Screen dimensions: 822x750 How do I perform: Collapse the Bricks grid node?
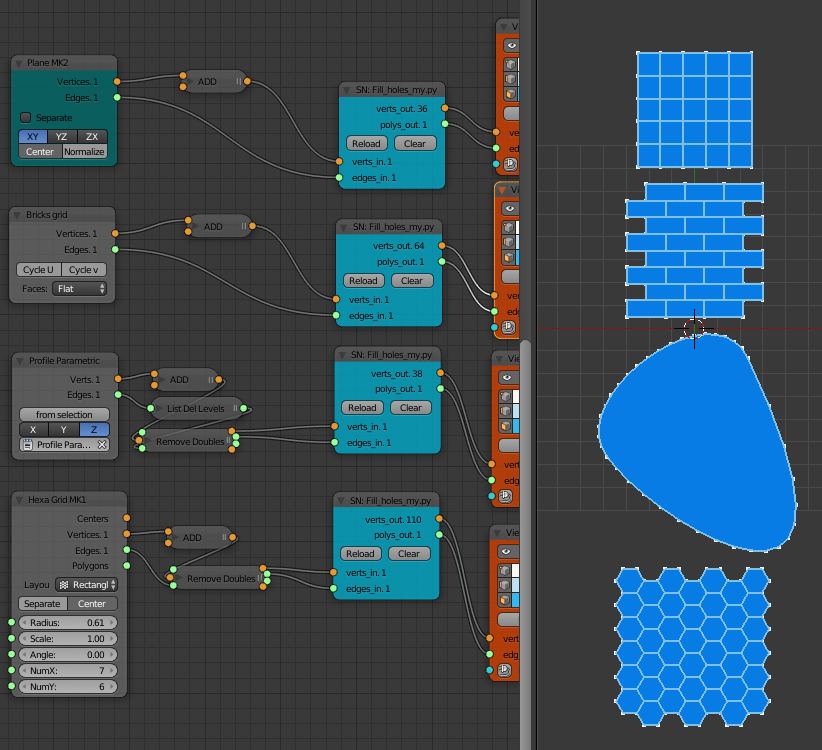coord(18,215)
